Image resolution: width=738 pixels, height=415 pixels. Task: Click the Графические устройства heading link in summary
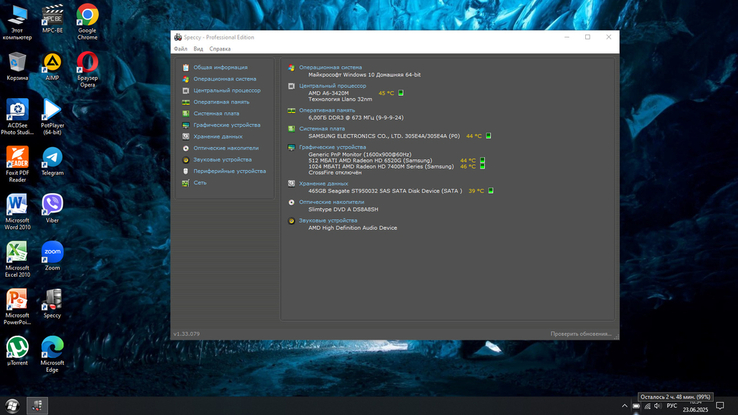pos(332,147)
